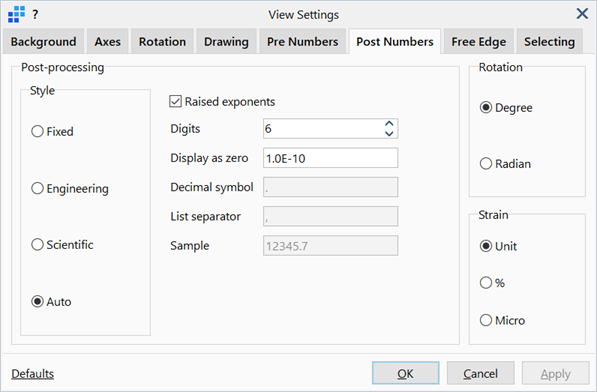Open the Pre Numbers tab
The width and height of the screenshot is (597, 392).
point(302,41)
